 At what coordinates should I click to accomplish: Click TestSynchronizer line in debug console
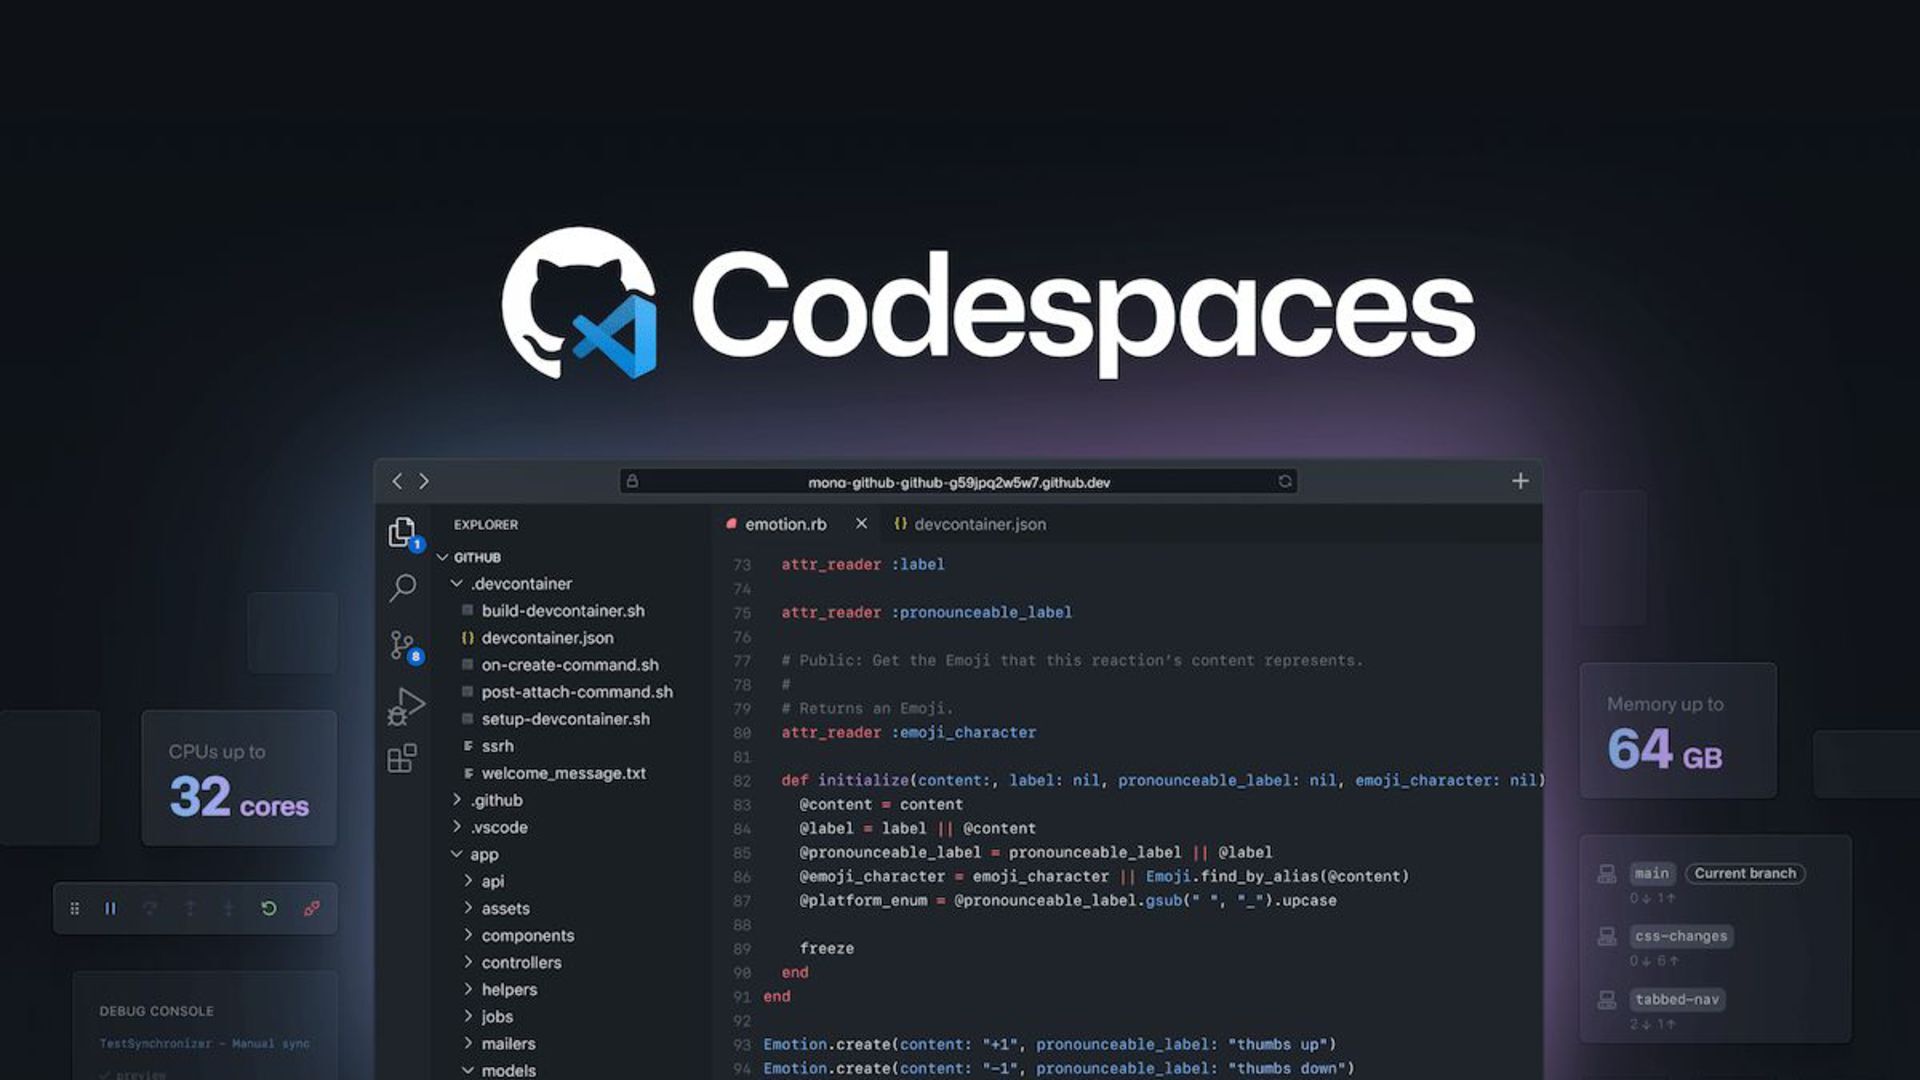(204, 1043)
